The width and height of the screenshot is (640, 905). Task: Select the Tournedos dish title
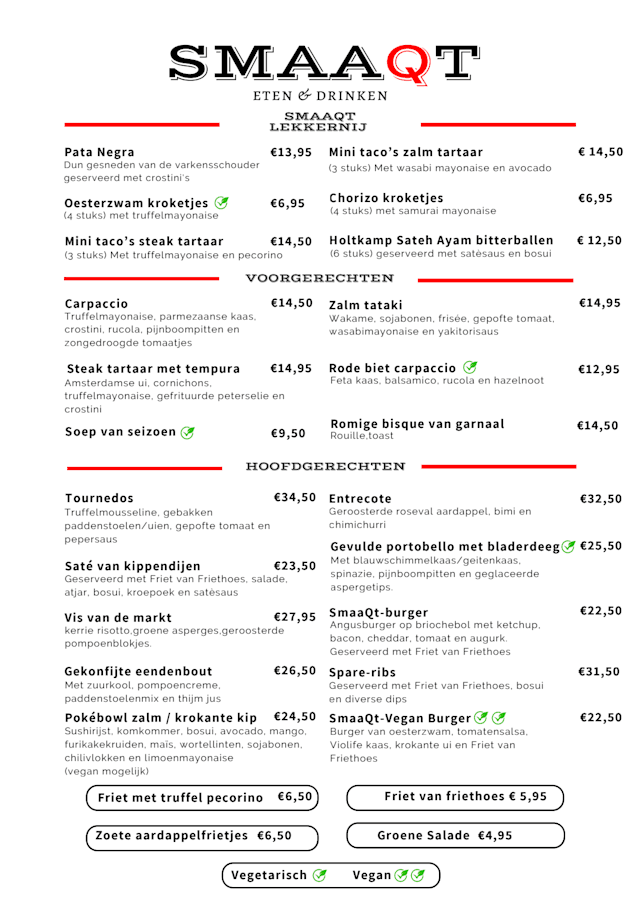tap(99, 498)
